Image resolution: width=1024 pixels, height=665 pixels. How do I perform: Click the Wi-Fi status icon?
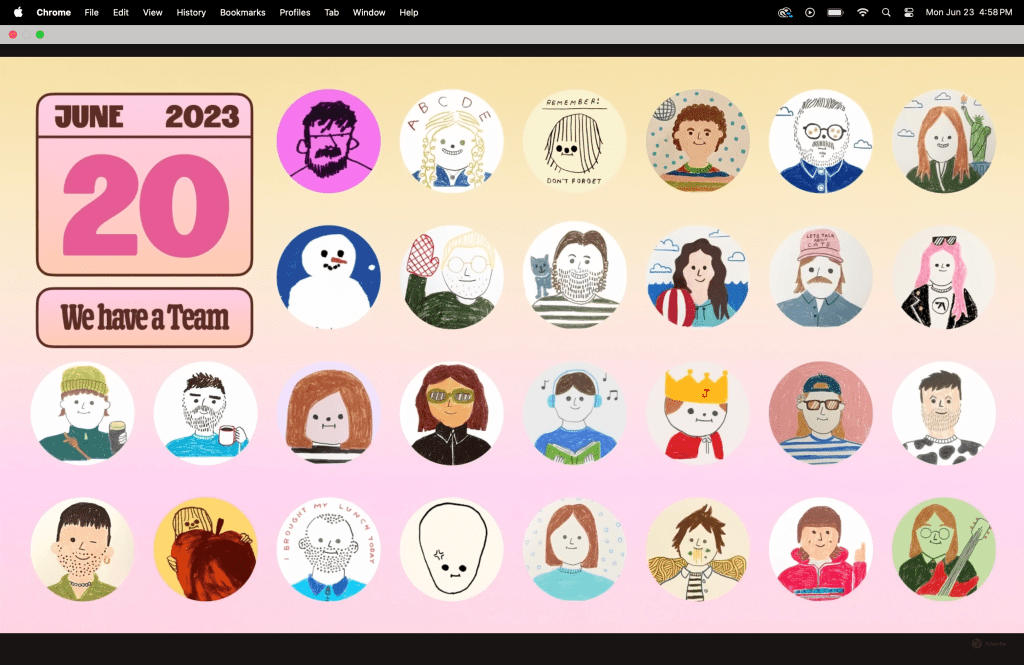click(862, 13)
